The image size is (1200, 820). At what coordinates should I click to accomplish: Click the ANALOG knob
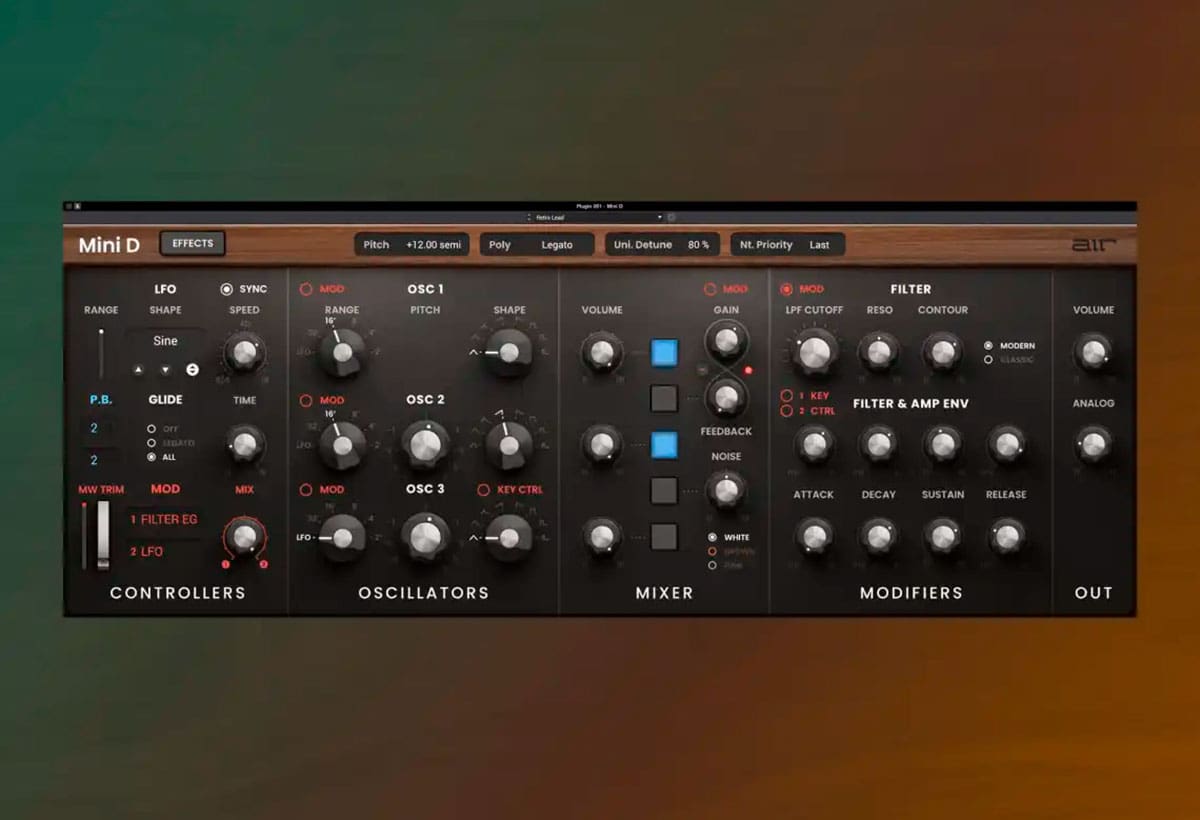point(1093,444)
